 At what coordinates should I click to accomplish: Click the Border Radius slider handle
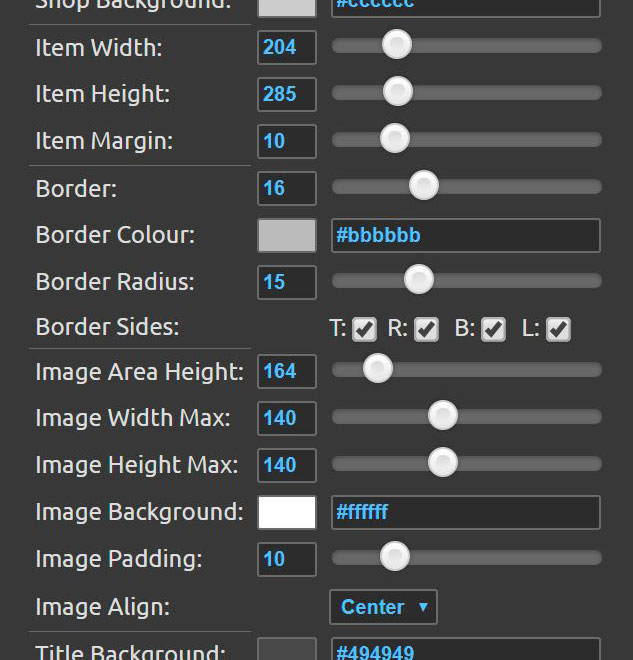tap(417, 280)
